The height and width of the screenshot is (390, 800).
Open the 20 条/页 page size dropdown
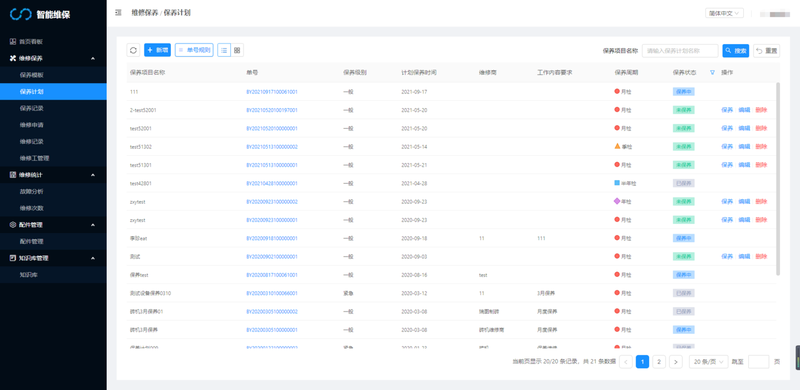[709, 362]
